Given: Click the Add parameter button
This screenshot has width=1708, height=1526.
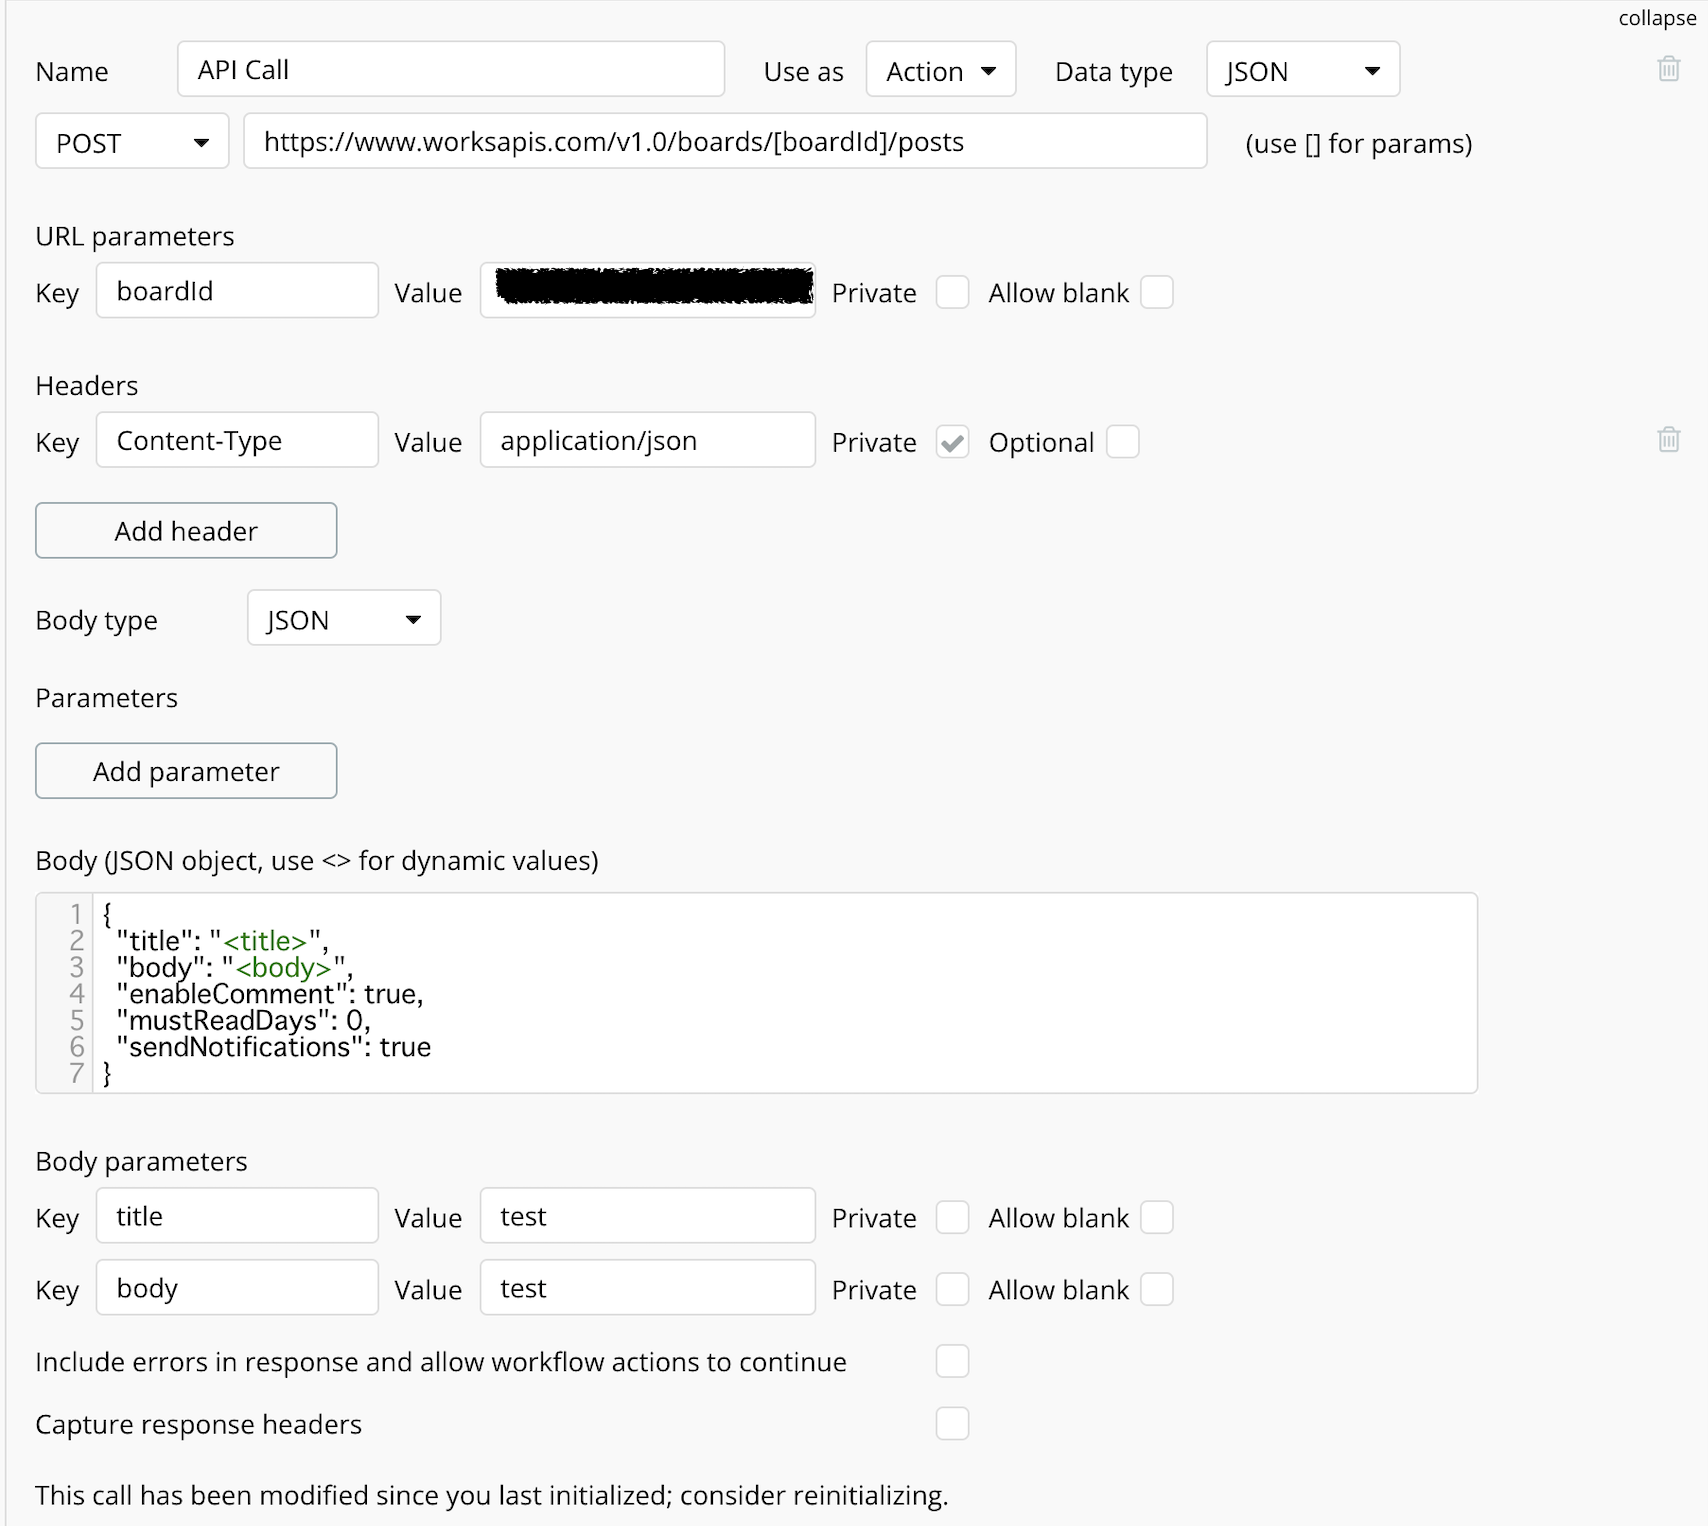Looking at the screenshot, I should 186,770.
